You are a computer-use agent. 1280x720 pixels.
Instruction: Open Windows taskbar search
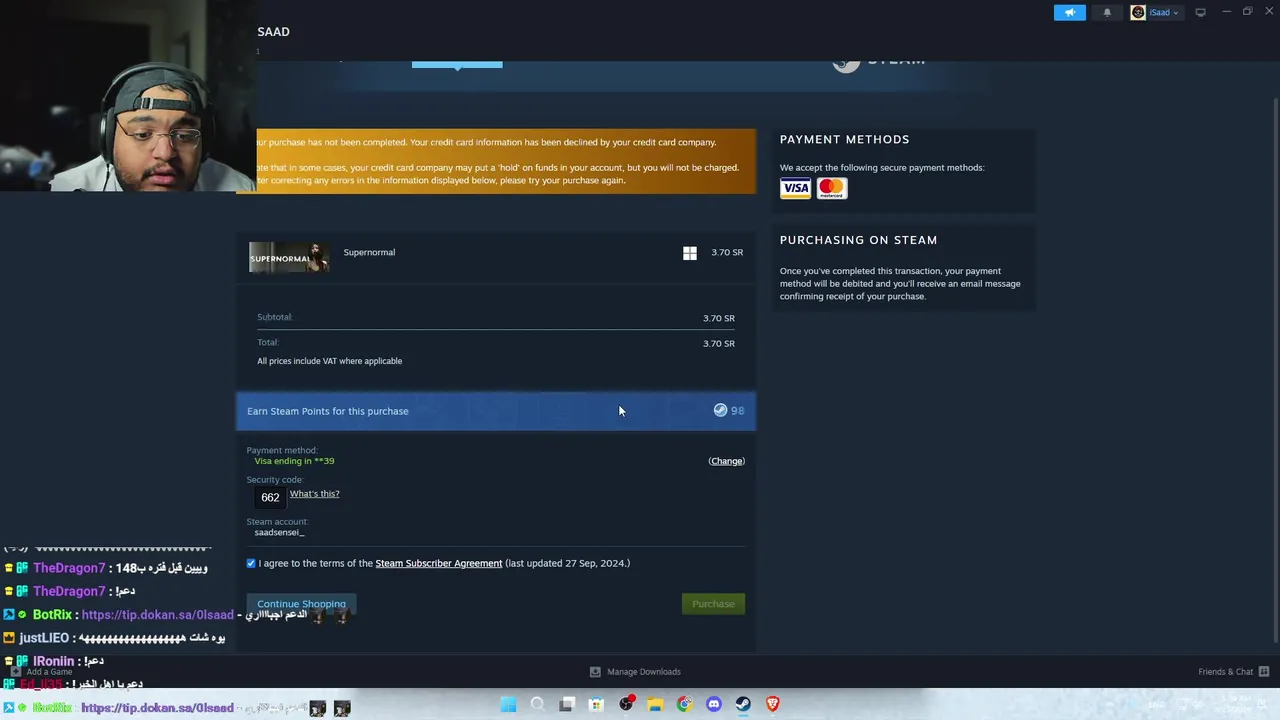[x=537, y=705]
